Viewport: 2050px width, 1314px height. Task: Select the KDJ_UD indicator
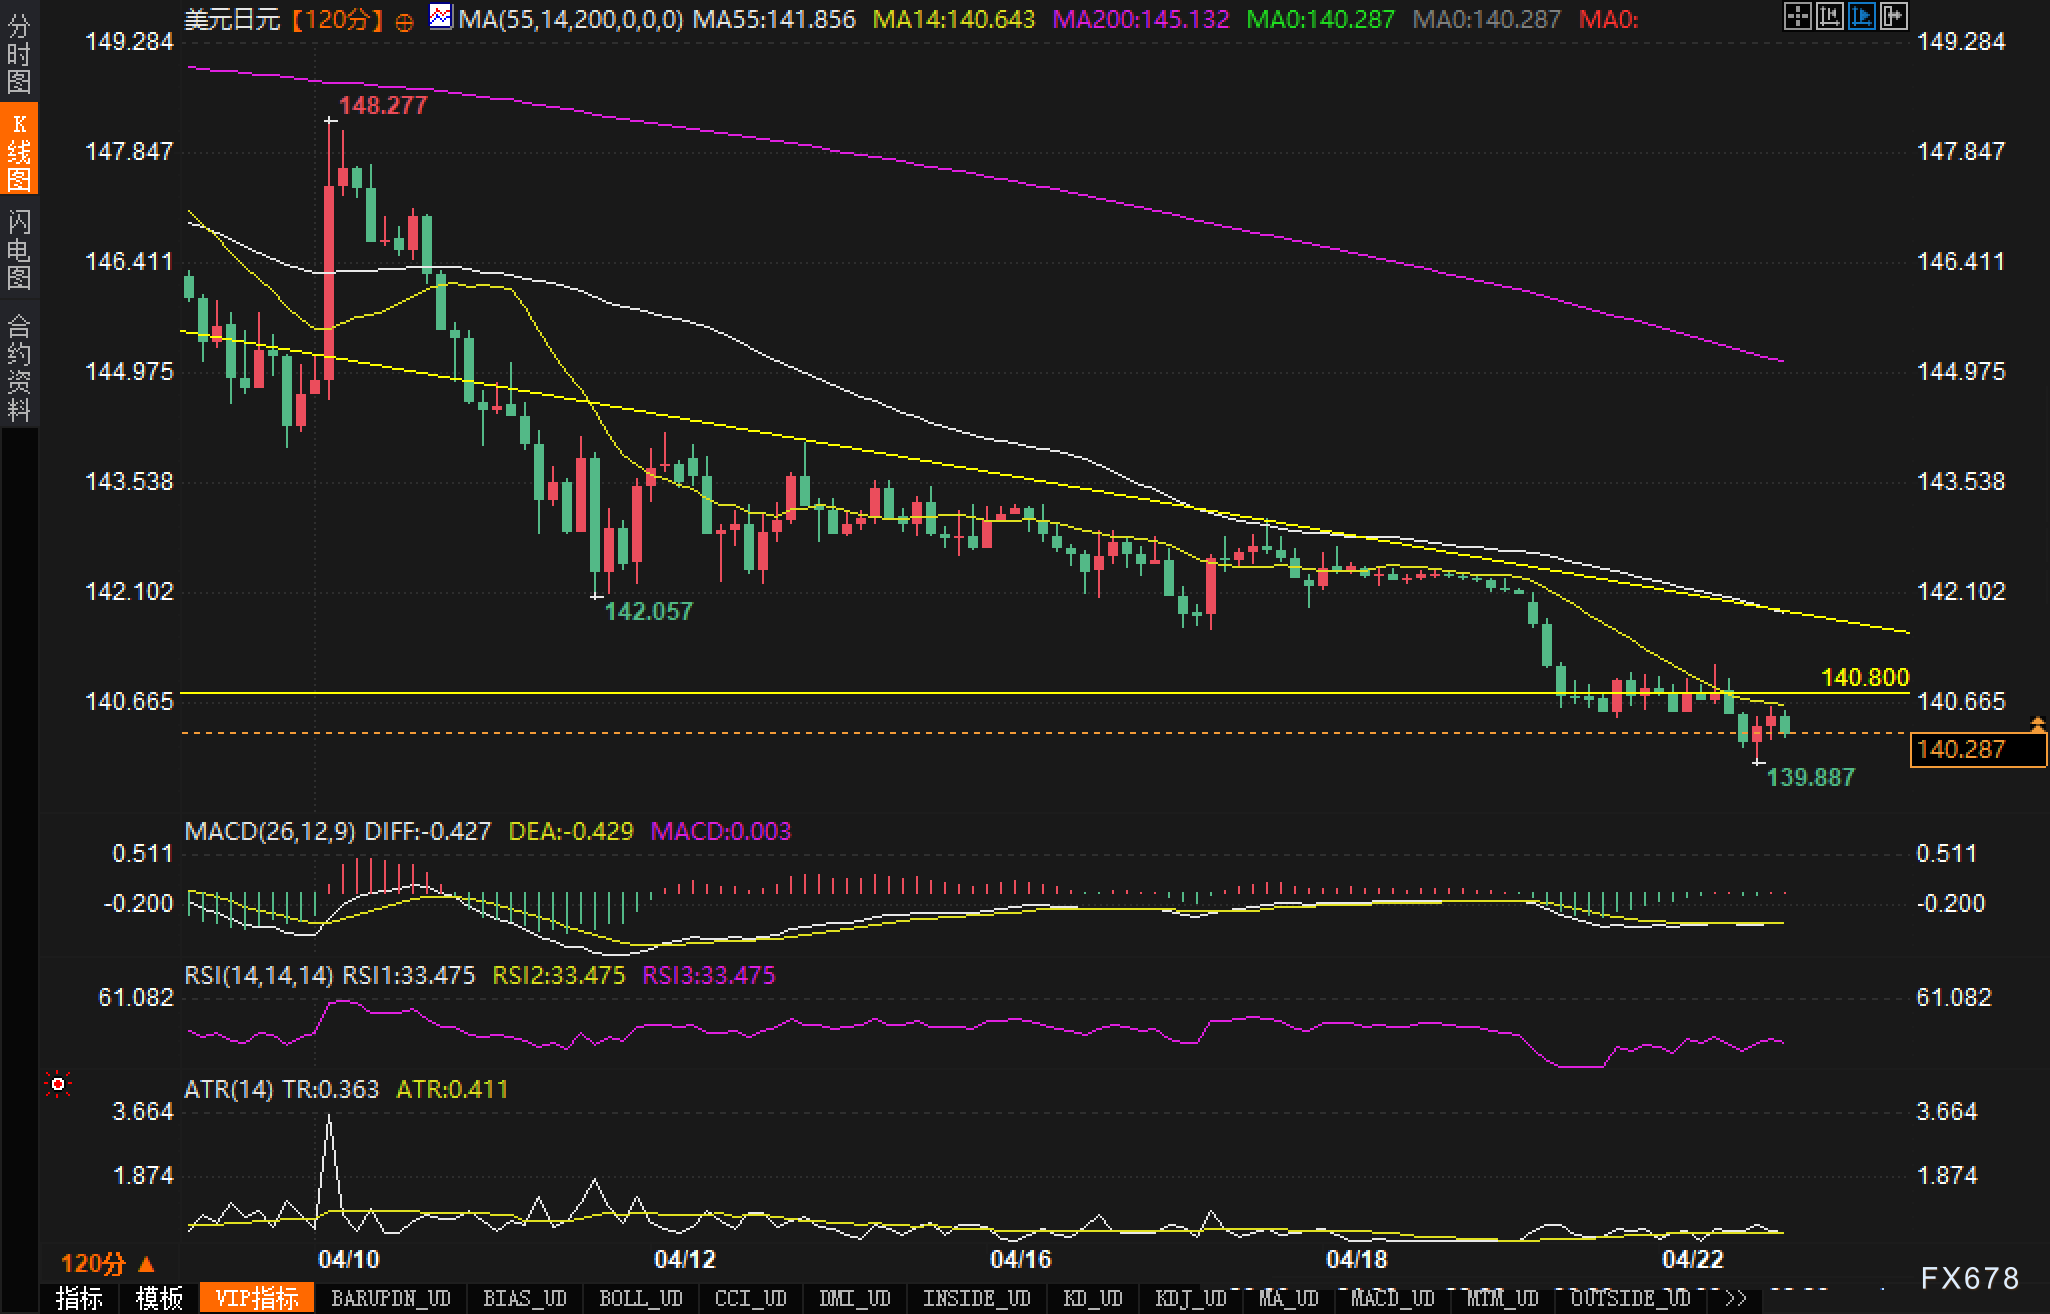tap(1190, 1298)
